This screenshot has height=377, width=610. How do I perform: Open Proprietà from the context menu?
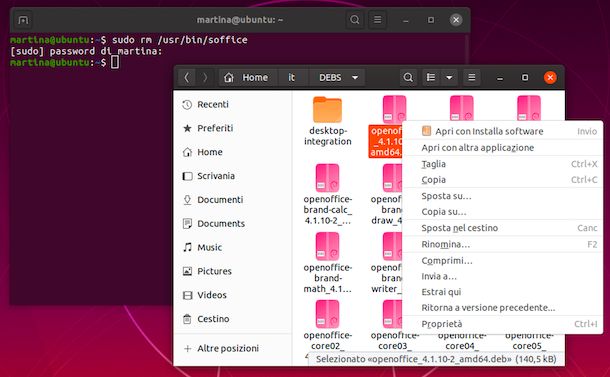pyautogui.click(x=503, y=324)
